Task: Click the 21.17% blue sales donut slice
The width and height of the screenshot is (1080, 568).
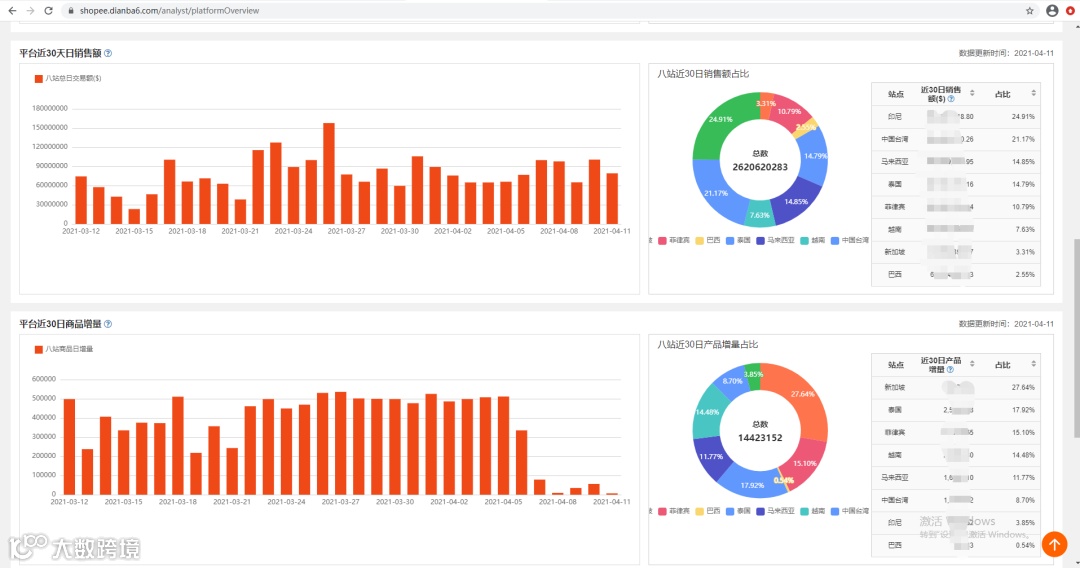Action: pos(715,193)
